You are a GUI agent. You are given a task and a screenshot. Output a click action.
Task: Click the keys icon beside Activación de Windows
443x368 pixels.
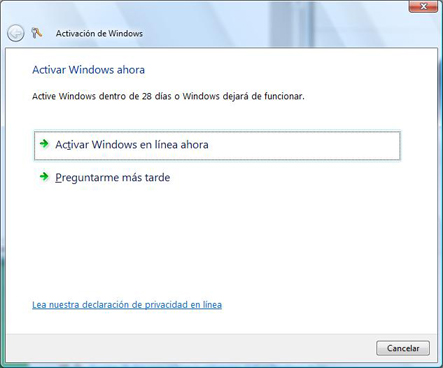(37, 33)
